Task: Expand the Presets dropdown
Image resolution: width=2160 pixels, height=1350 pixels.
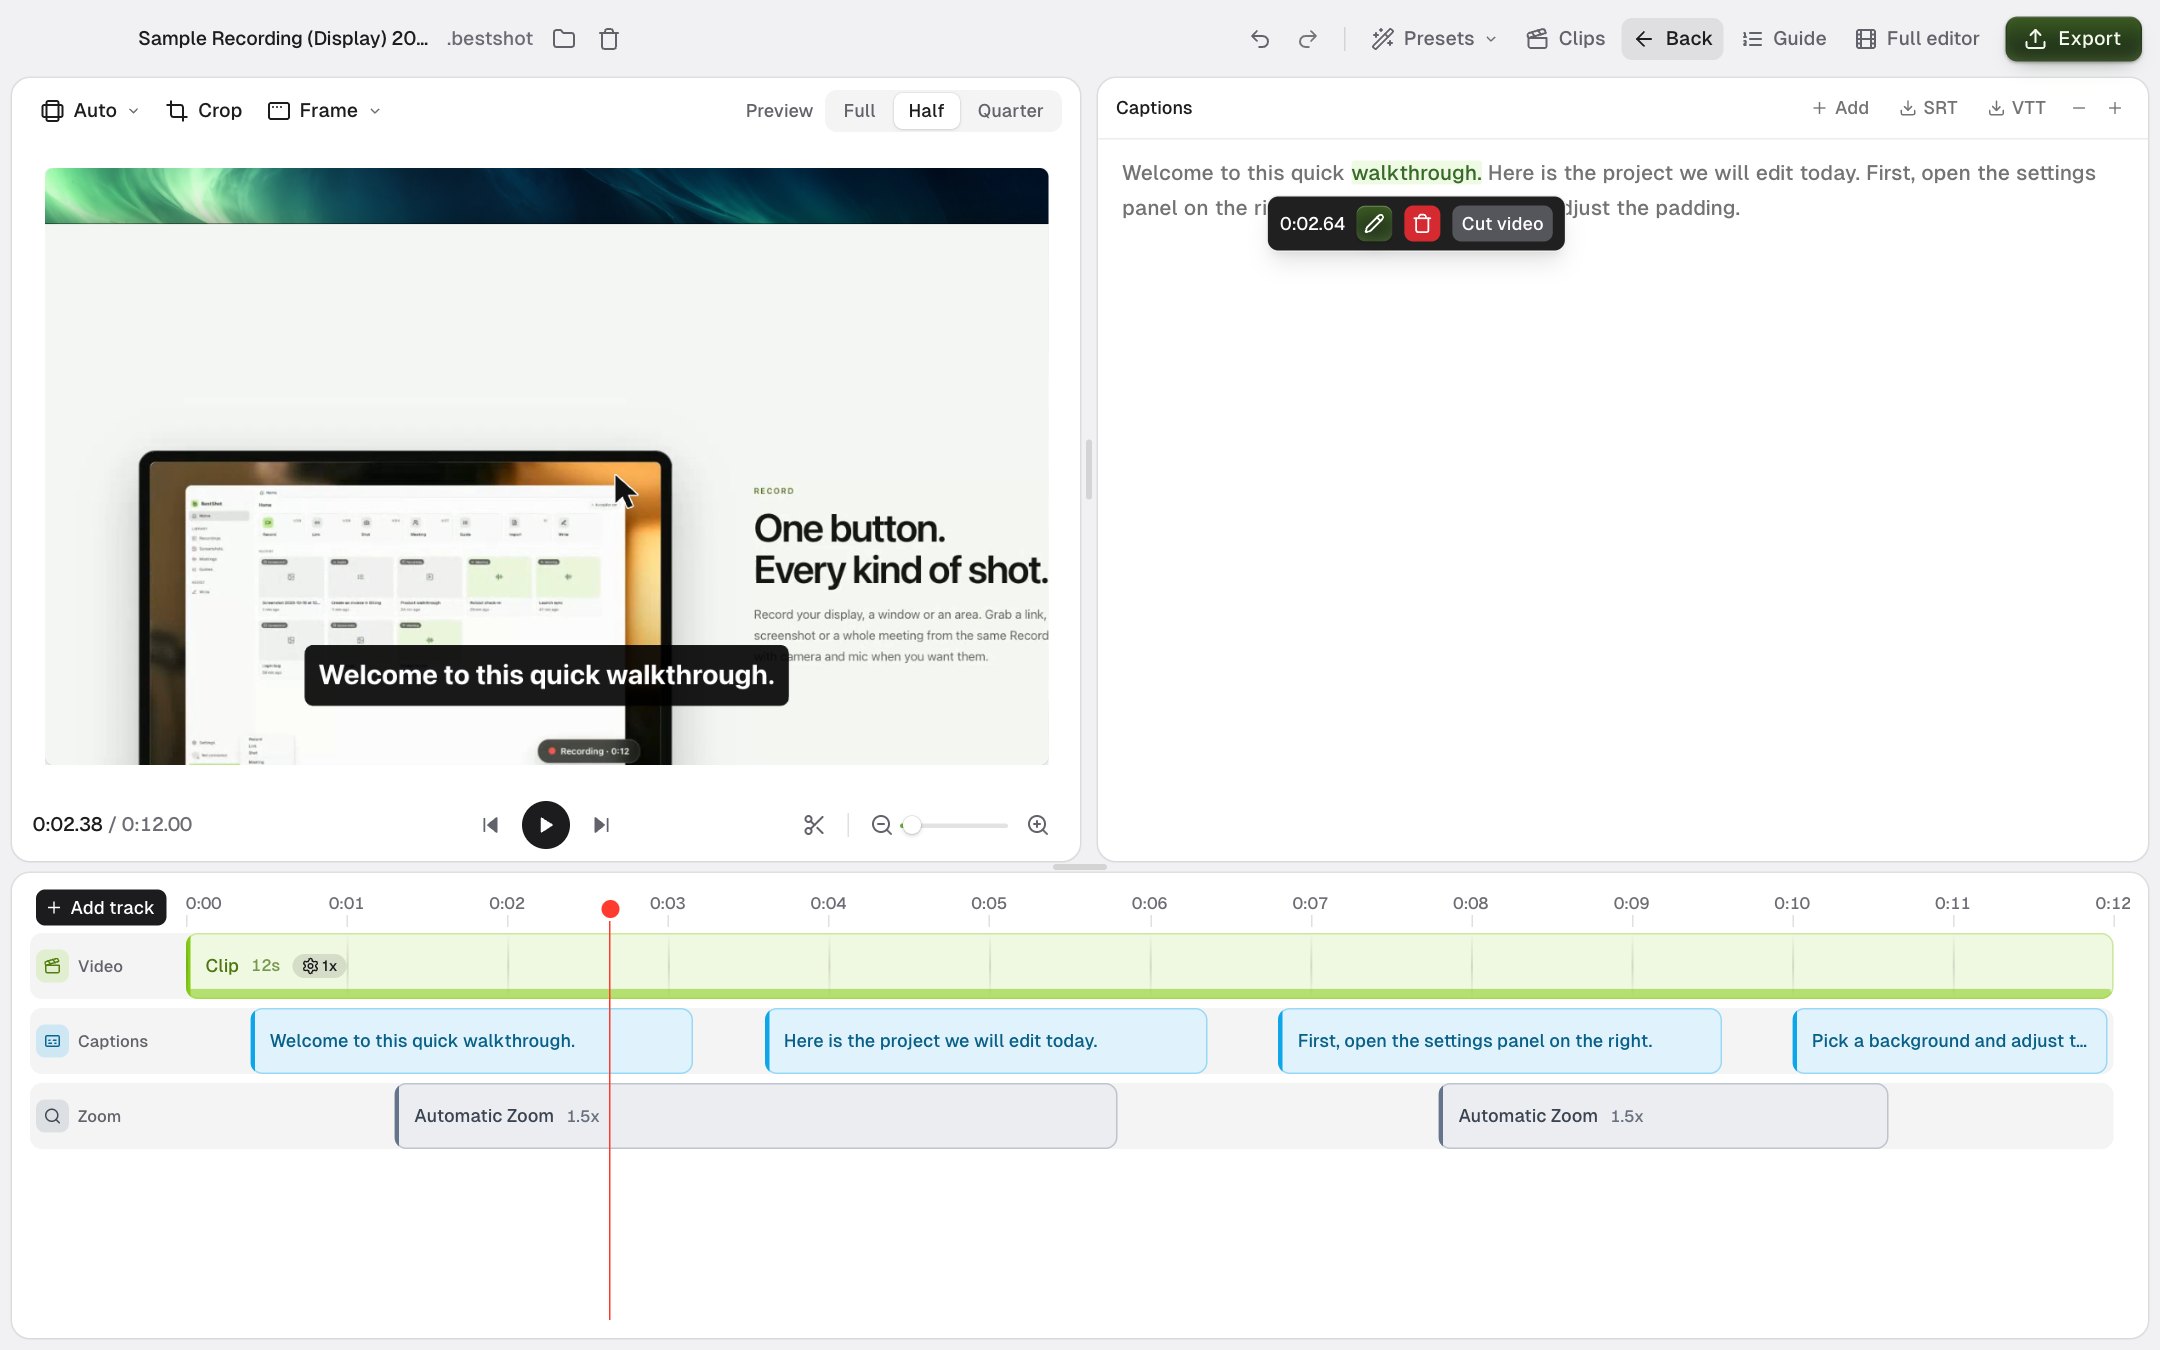Action: click(x=1434, y=39)
